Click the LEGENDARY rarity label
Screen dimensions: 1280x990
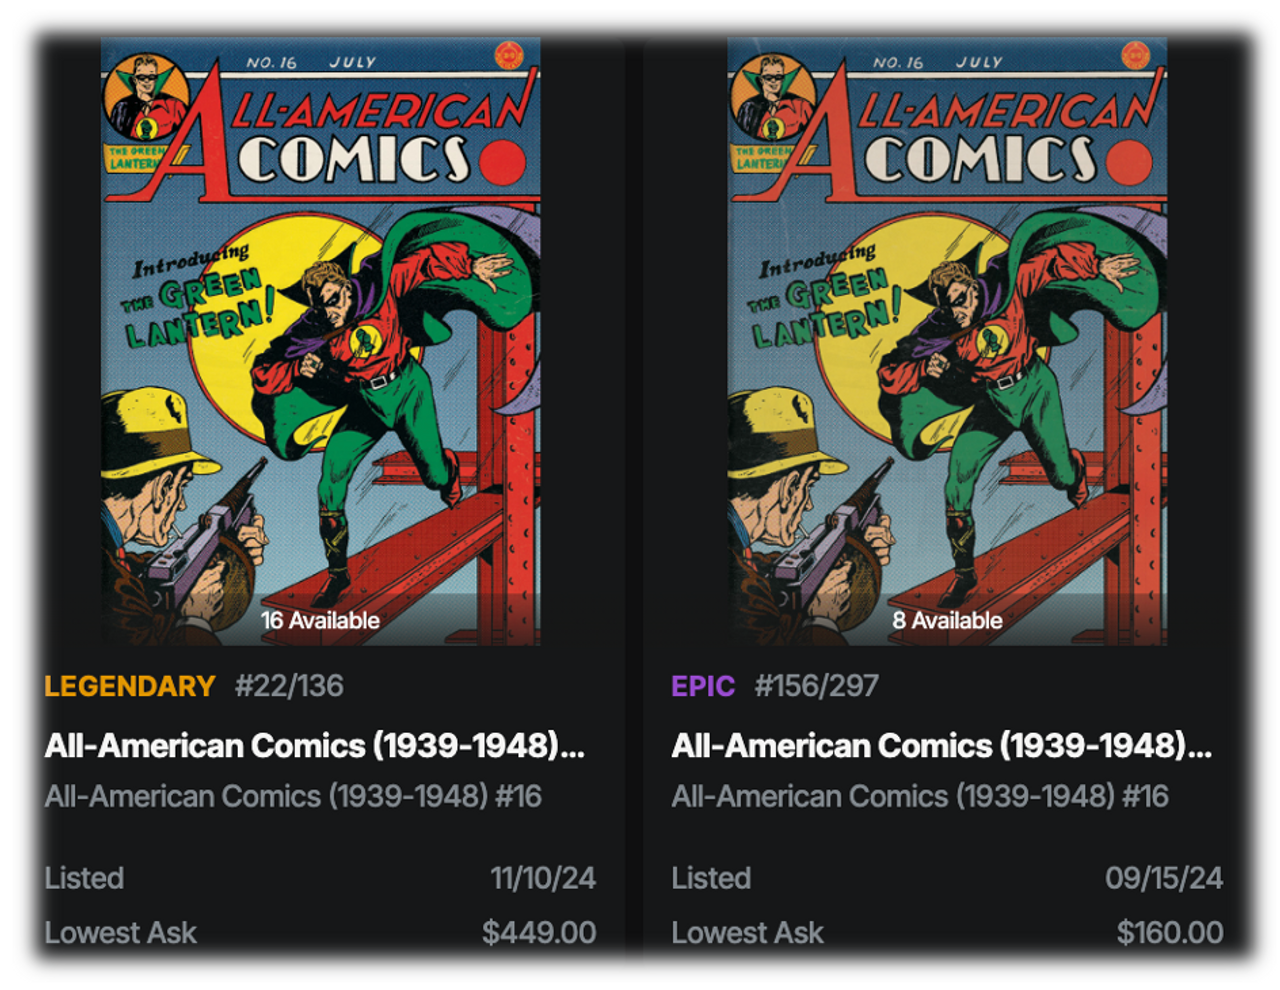[x=130, y=686]
